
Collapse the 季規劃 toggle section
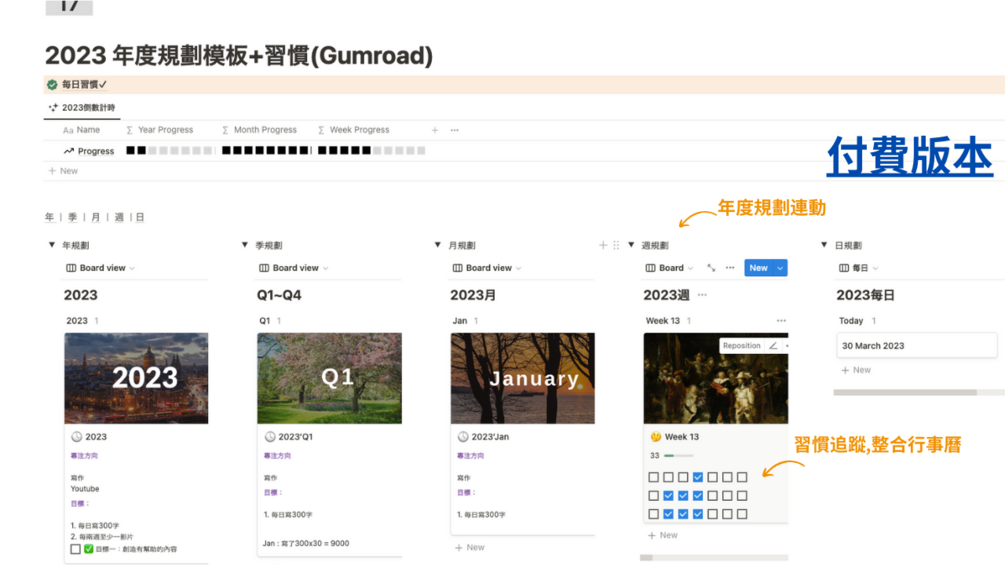(245, 245)
